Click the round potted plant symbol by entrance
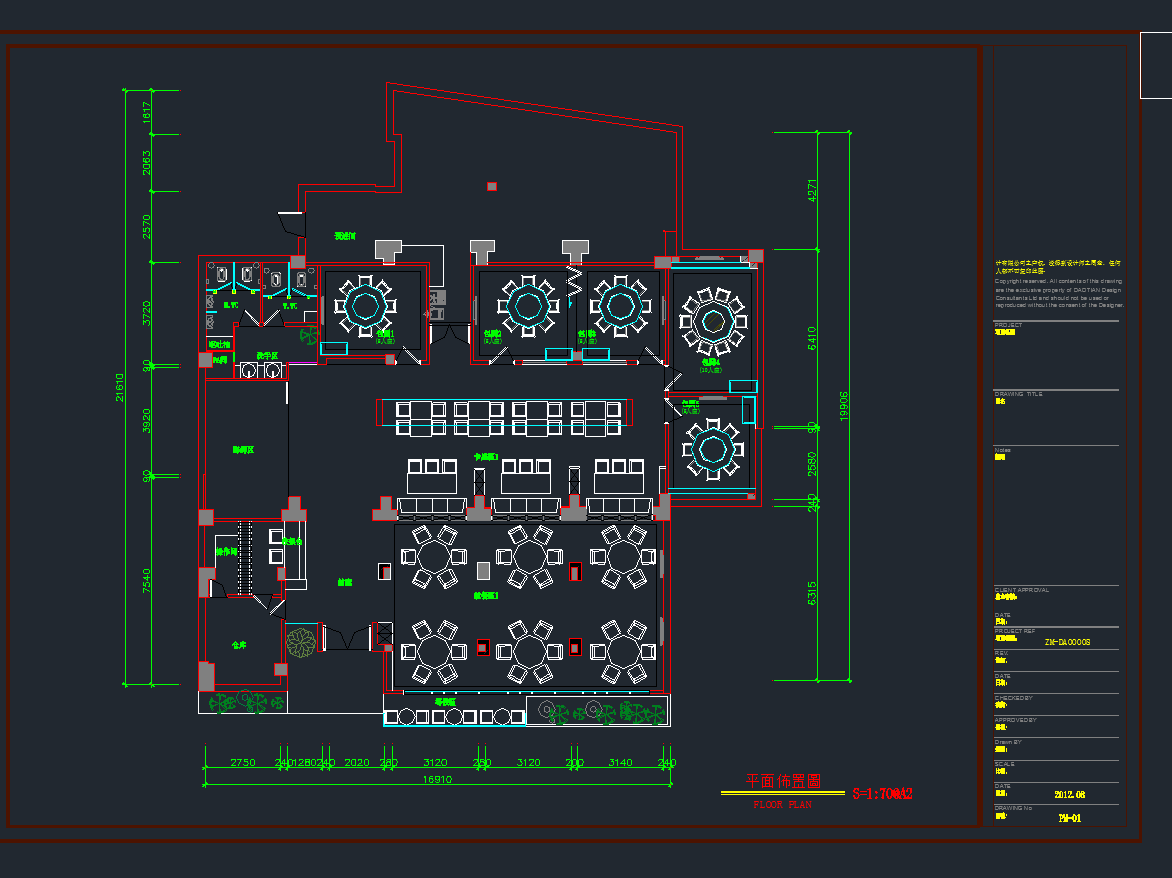This screenshot has width=1172, height=878. click(300, 642)
